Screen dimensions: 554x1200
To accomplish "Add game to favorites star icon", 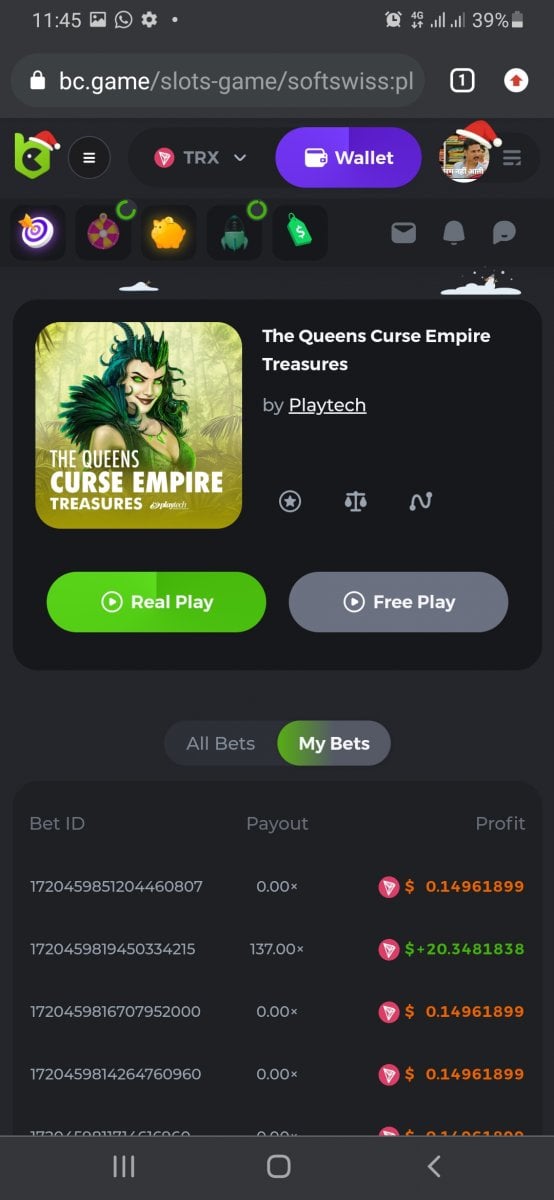I will pyautogui.click(x=290, y=502).
